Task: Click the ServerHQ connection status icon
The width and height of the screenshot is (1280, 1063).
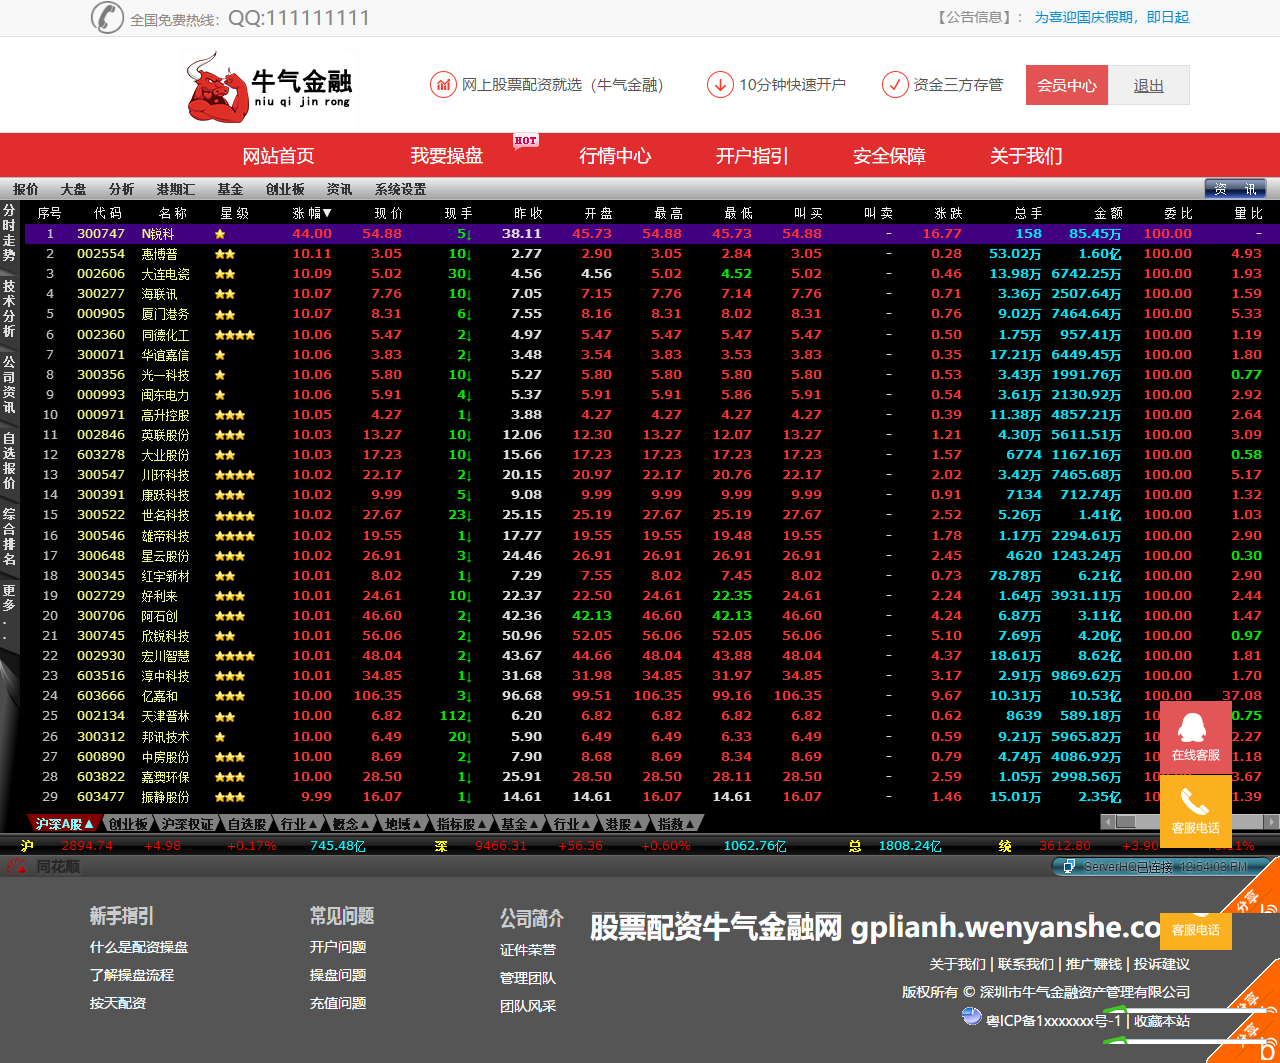Action: point(1069,867)
